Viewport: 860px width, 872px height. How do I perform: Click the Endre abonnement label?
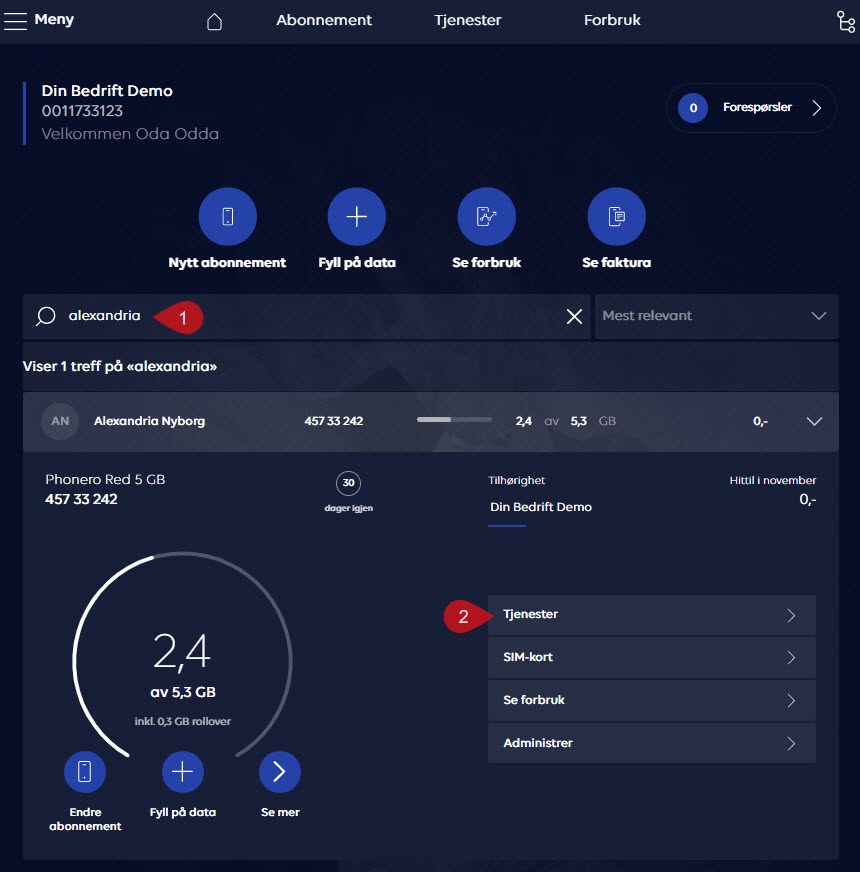click(85, 819)
